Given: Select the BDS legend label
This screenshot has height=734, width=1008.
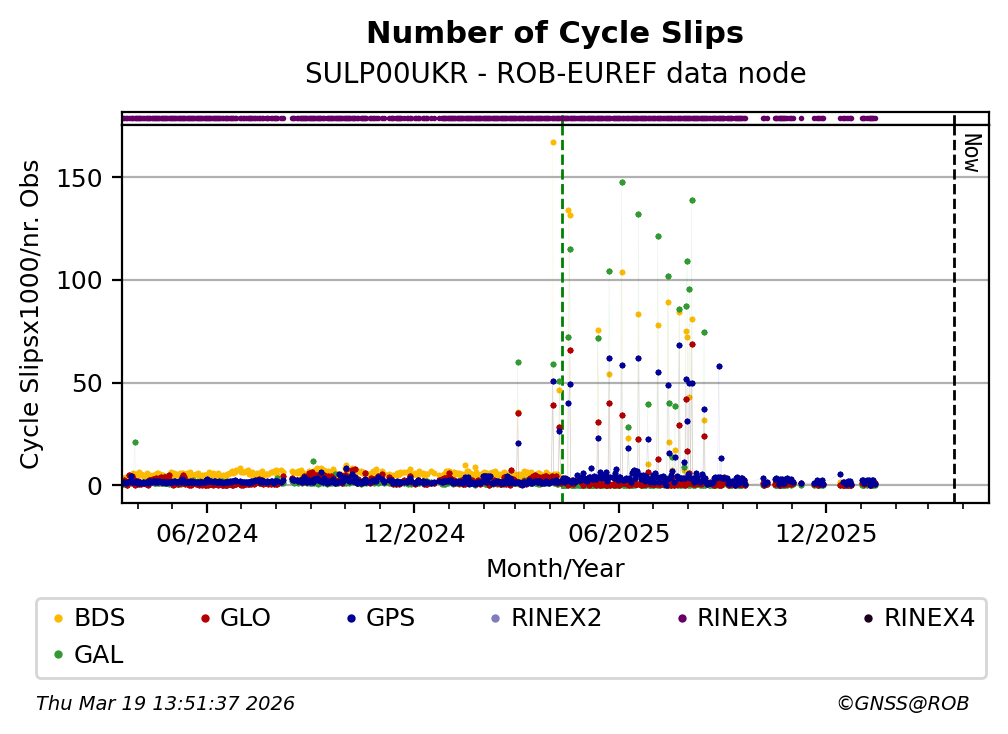Looking at the screenshot, I should pos(99,618).
